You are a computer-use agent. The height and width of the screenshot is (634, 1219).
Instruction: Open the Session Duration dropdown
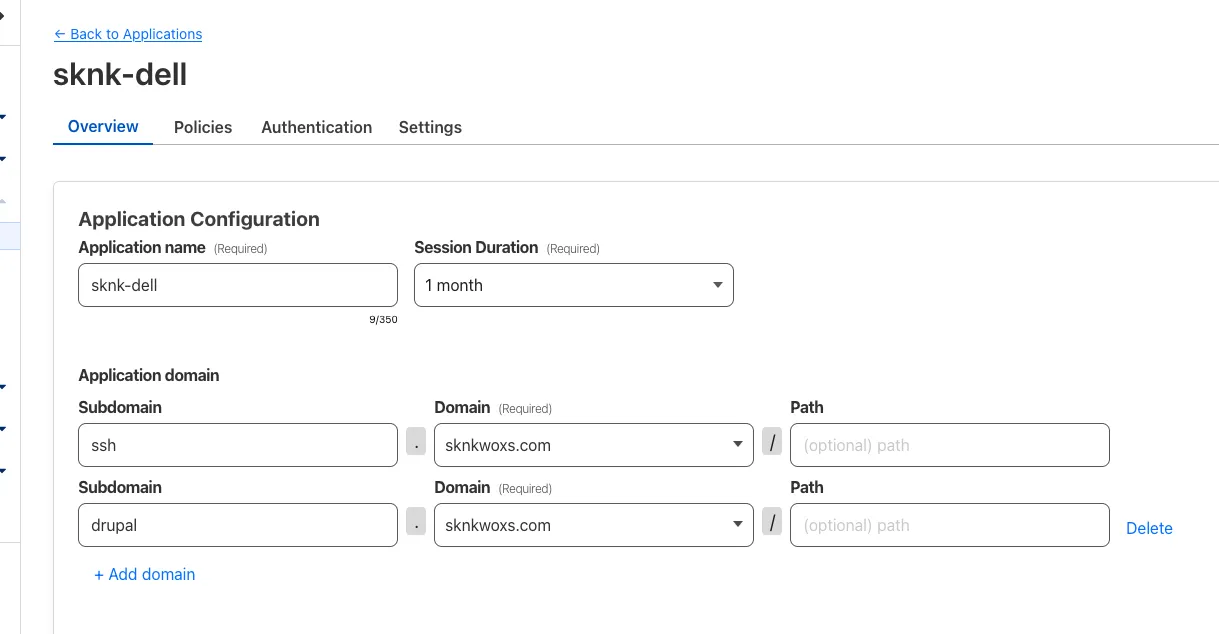pyautogui.click(x=573, y=285)
